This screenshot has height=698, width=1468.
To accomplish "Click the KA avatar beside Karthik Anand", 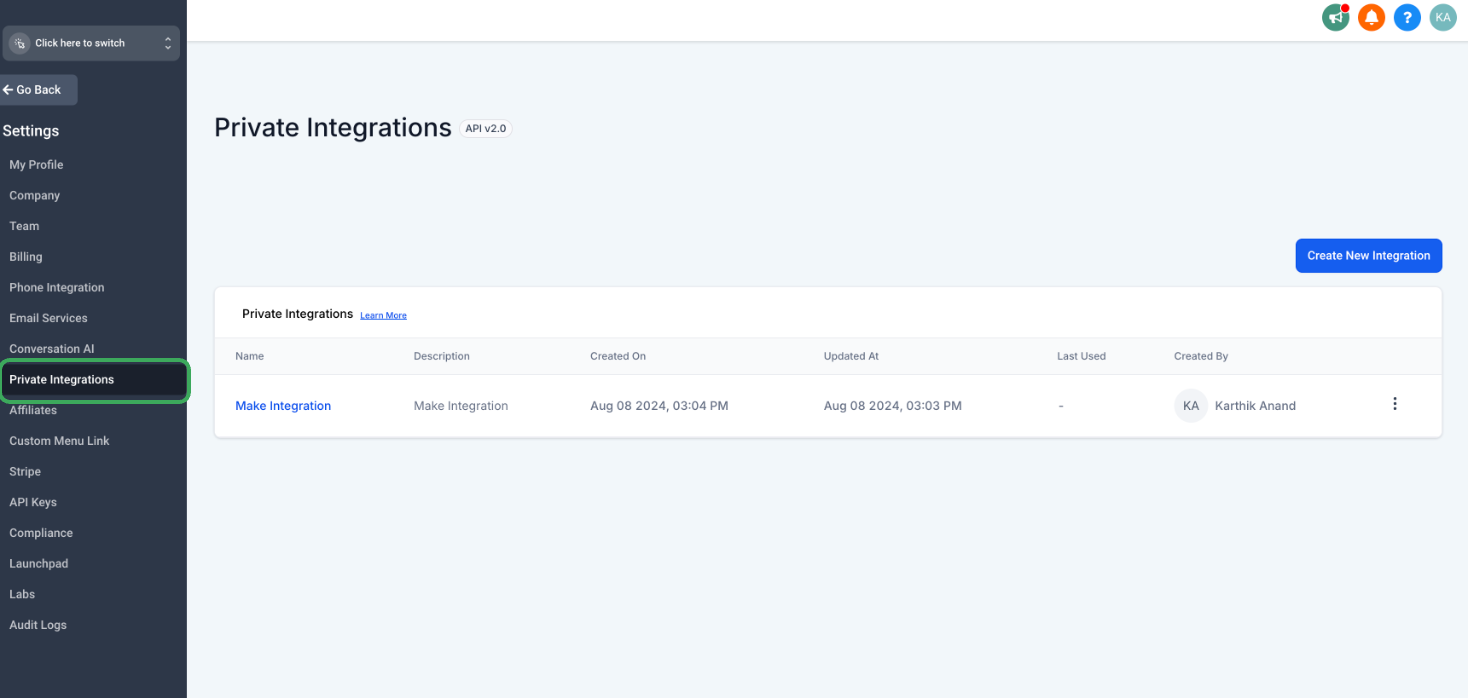I will [x=1191, y=406].
